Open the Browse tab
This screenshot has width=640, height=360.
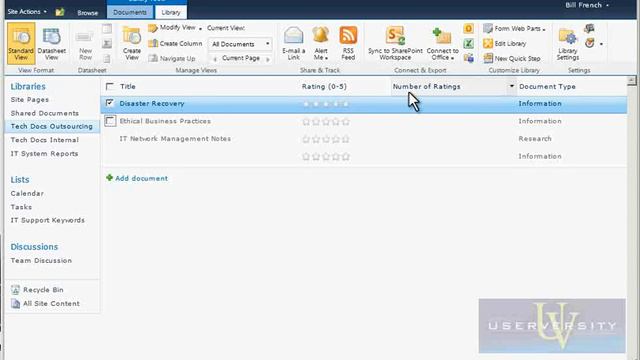point(88,13)
